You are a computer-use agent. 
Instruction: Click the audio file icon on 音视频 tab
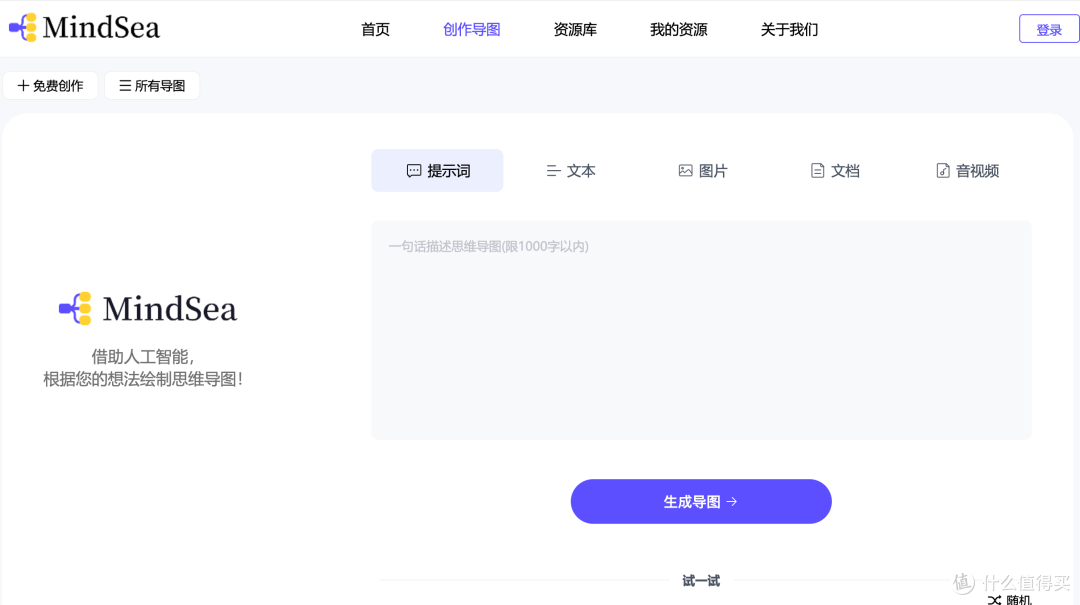pyautogui.click(x=942, y=171)
